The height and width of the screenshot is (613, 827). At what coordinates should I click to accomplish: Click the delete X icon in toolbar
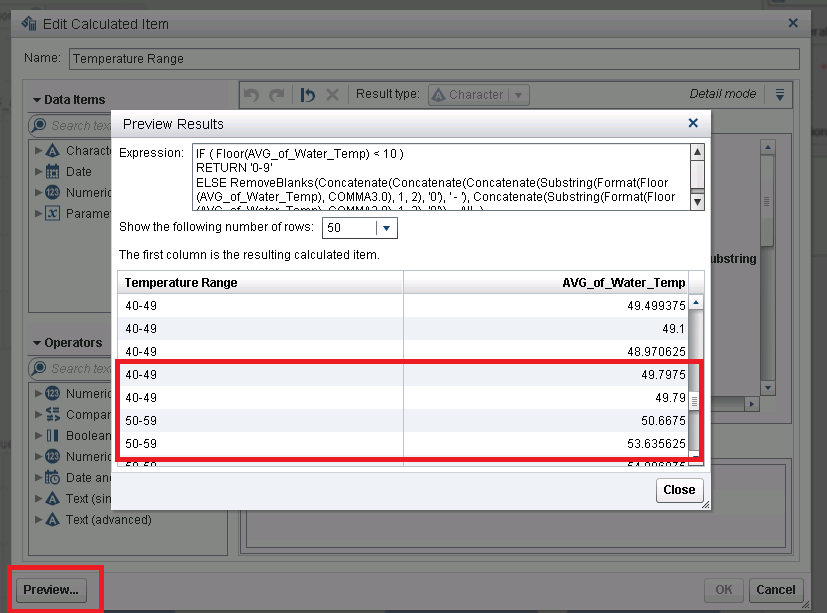[x=332, y=95]
